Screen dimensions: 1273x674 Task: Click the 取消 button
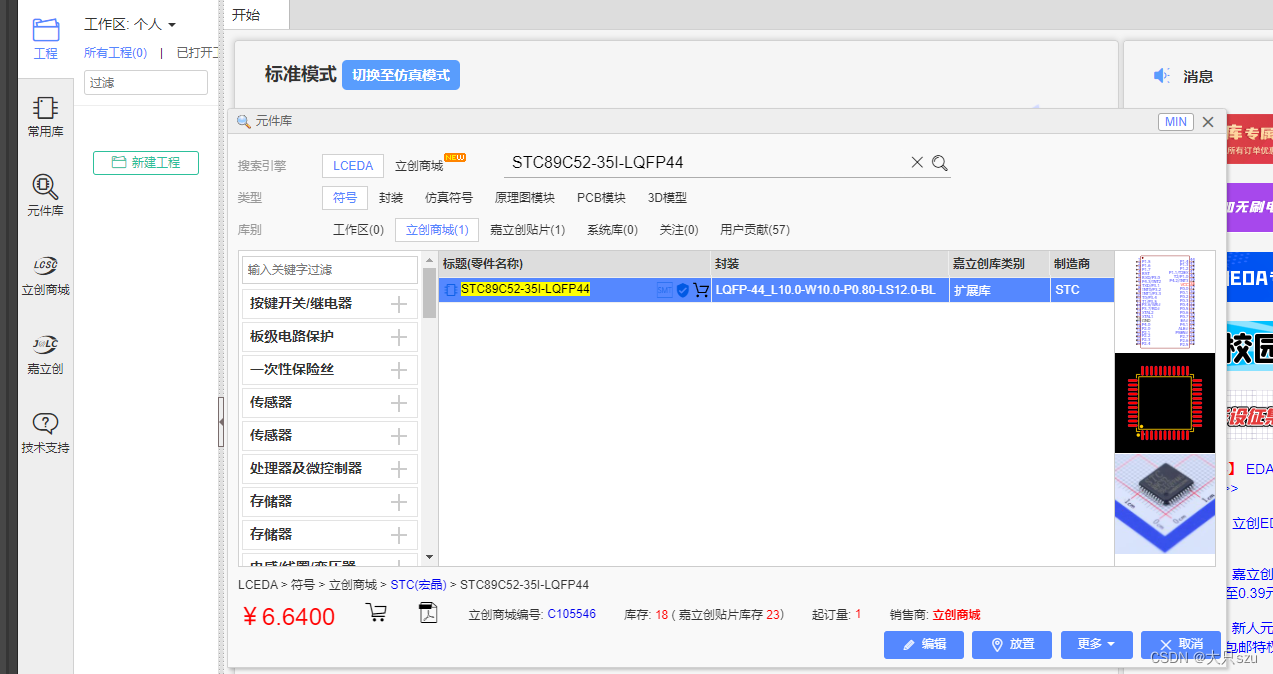1181,645
